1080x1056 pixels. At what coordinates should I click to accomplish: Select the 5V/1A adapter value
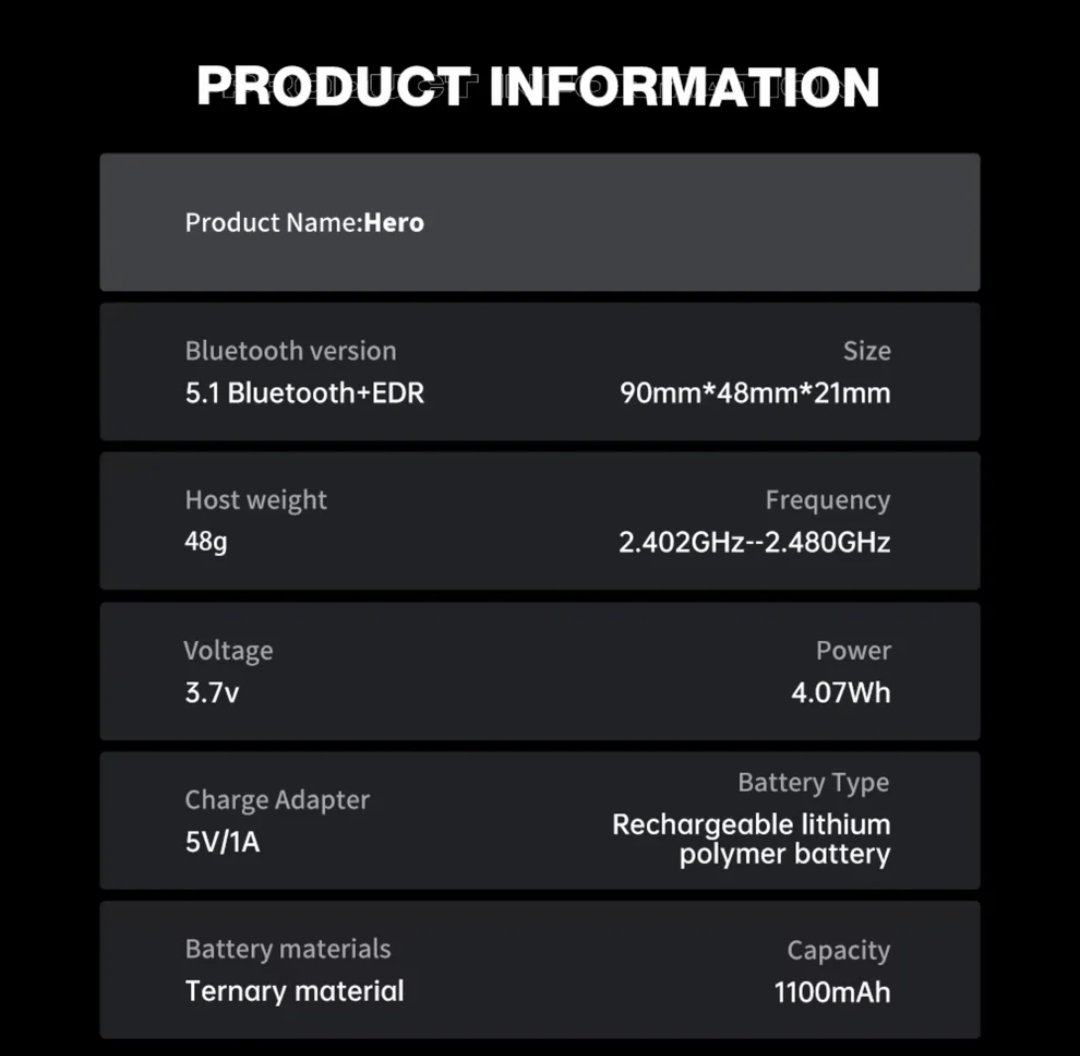point(222,842)
